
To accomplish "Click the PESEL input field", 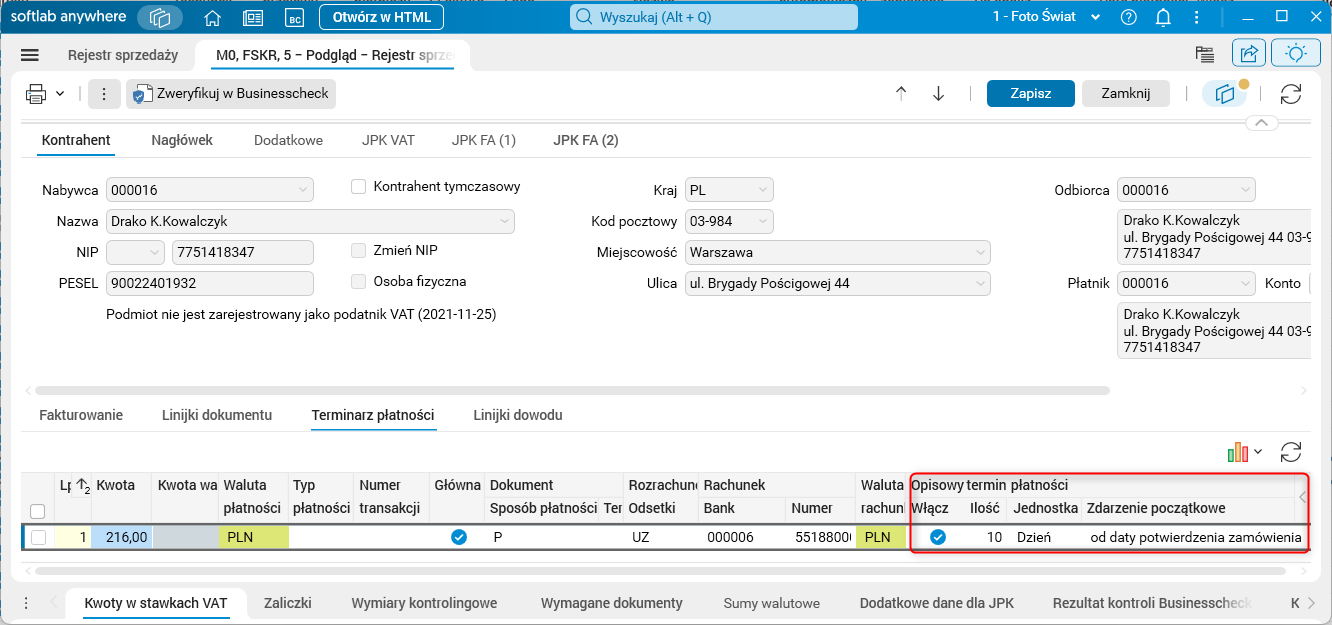I will (210, 284).
